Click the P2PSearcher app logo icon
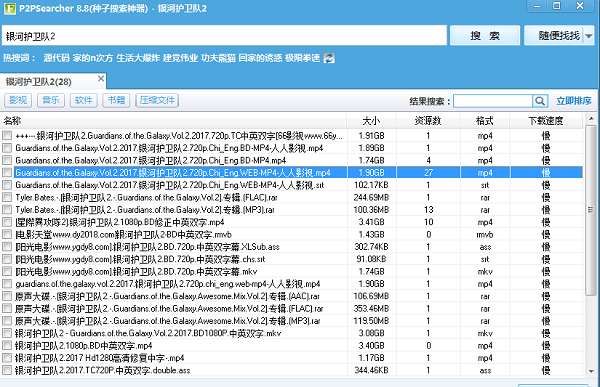This screenshot has width=600, height=387. click(x=10, y=8)
